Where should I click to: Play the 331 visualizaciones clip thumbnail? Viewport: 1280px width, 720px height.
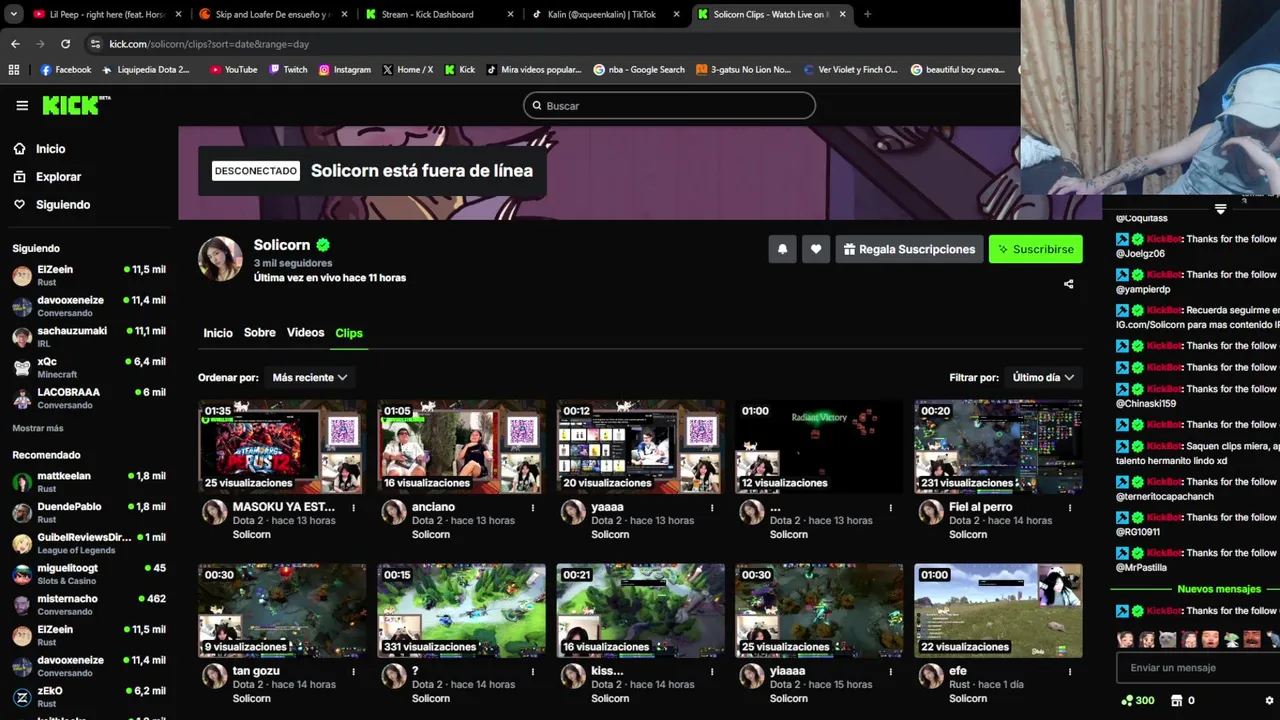coord(461,610)
